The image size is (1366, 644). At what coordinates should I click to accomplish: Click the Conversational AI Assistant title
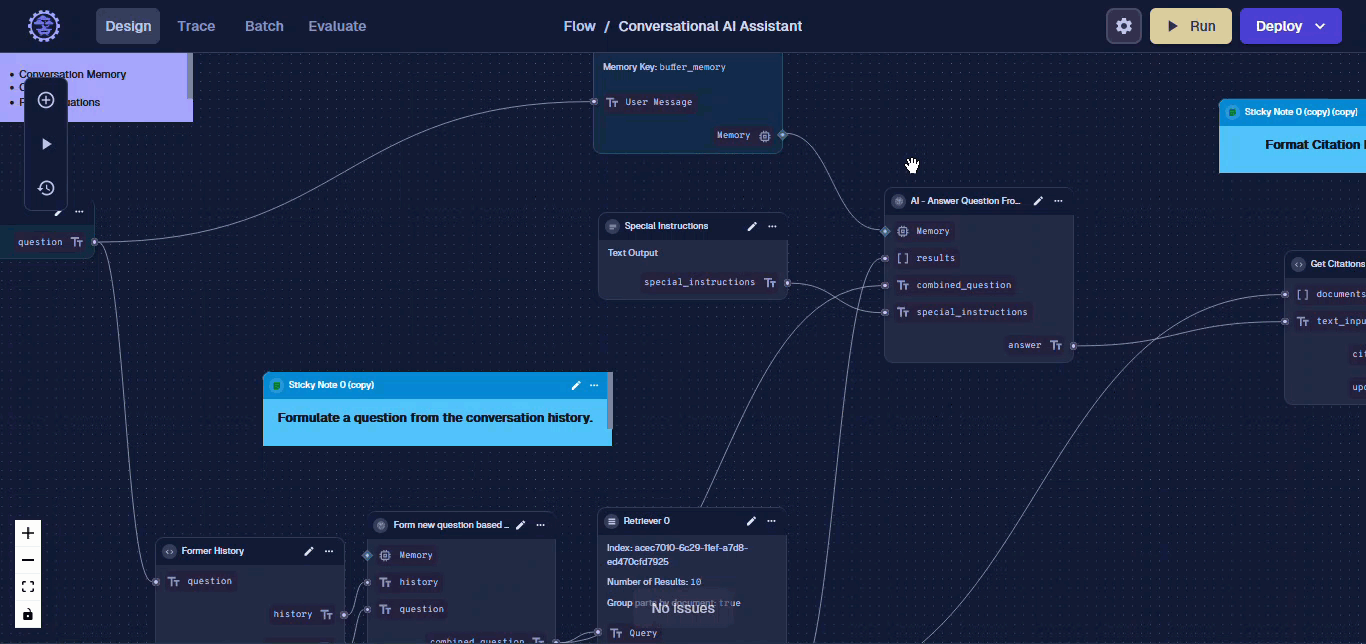click(x=710, y=26)
